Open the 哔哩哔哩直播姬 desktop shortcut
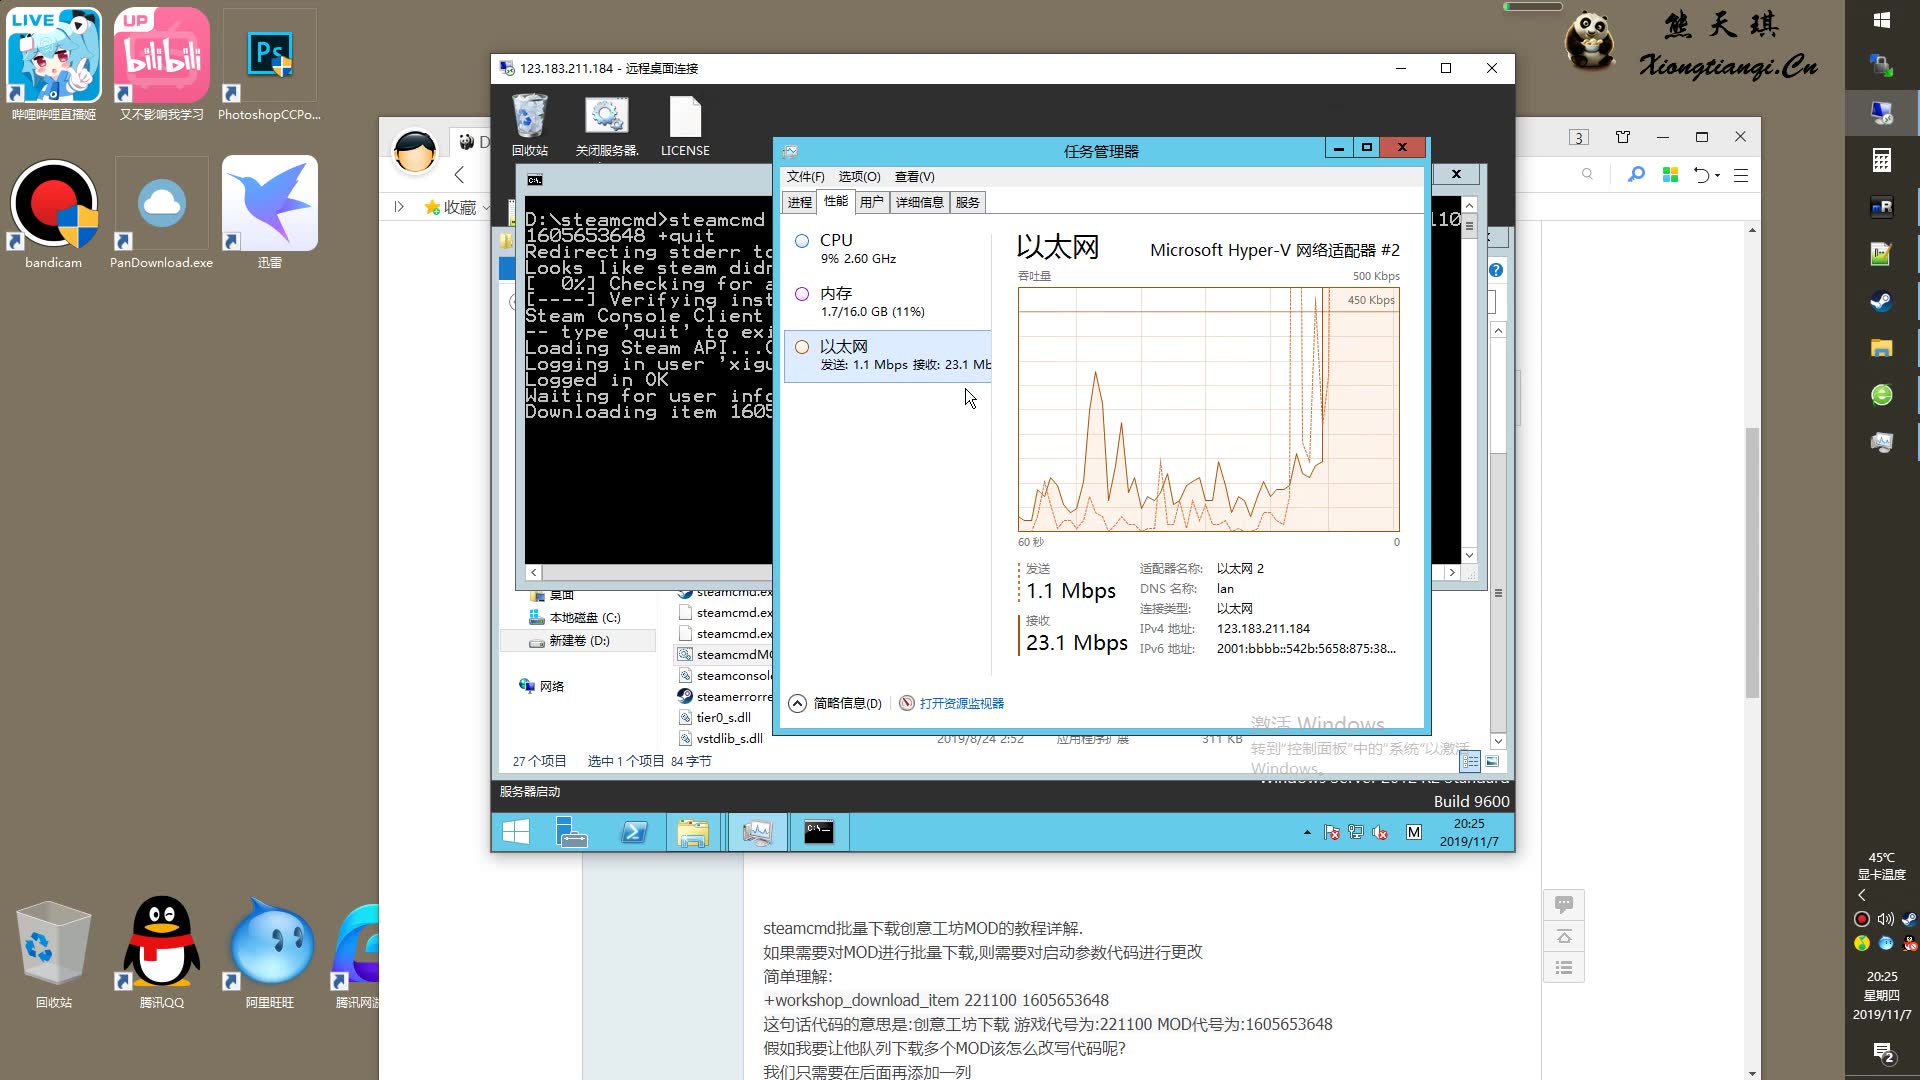Image resolution: width=1920 pixels, height=1080 pixels. tap(54, 64)
